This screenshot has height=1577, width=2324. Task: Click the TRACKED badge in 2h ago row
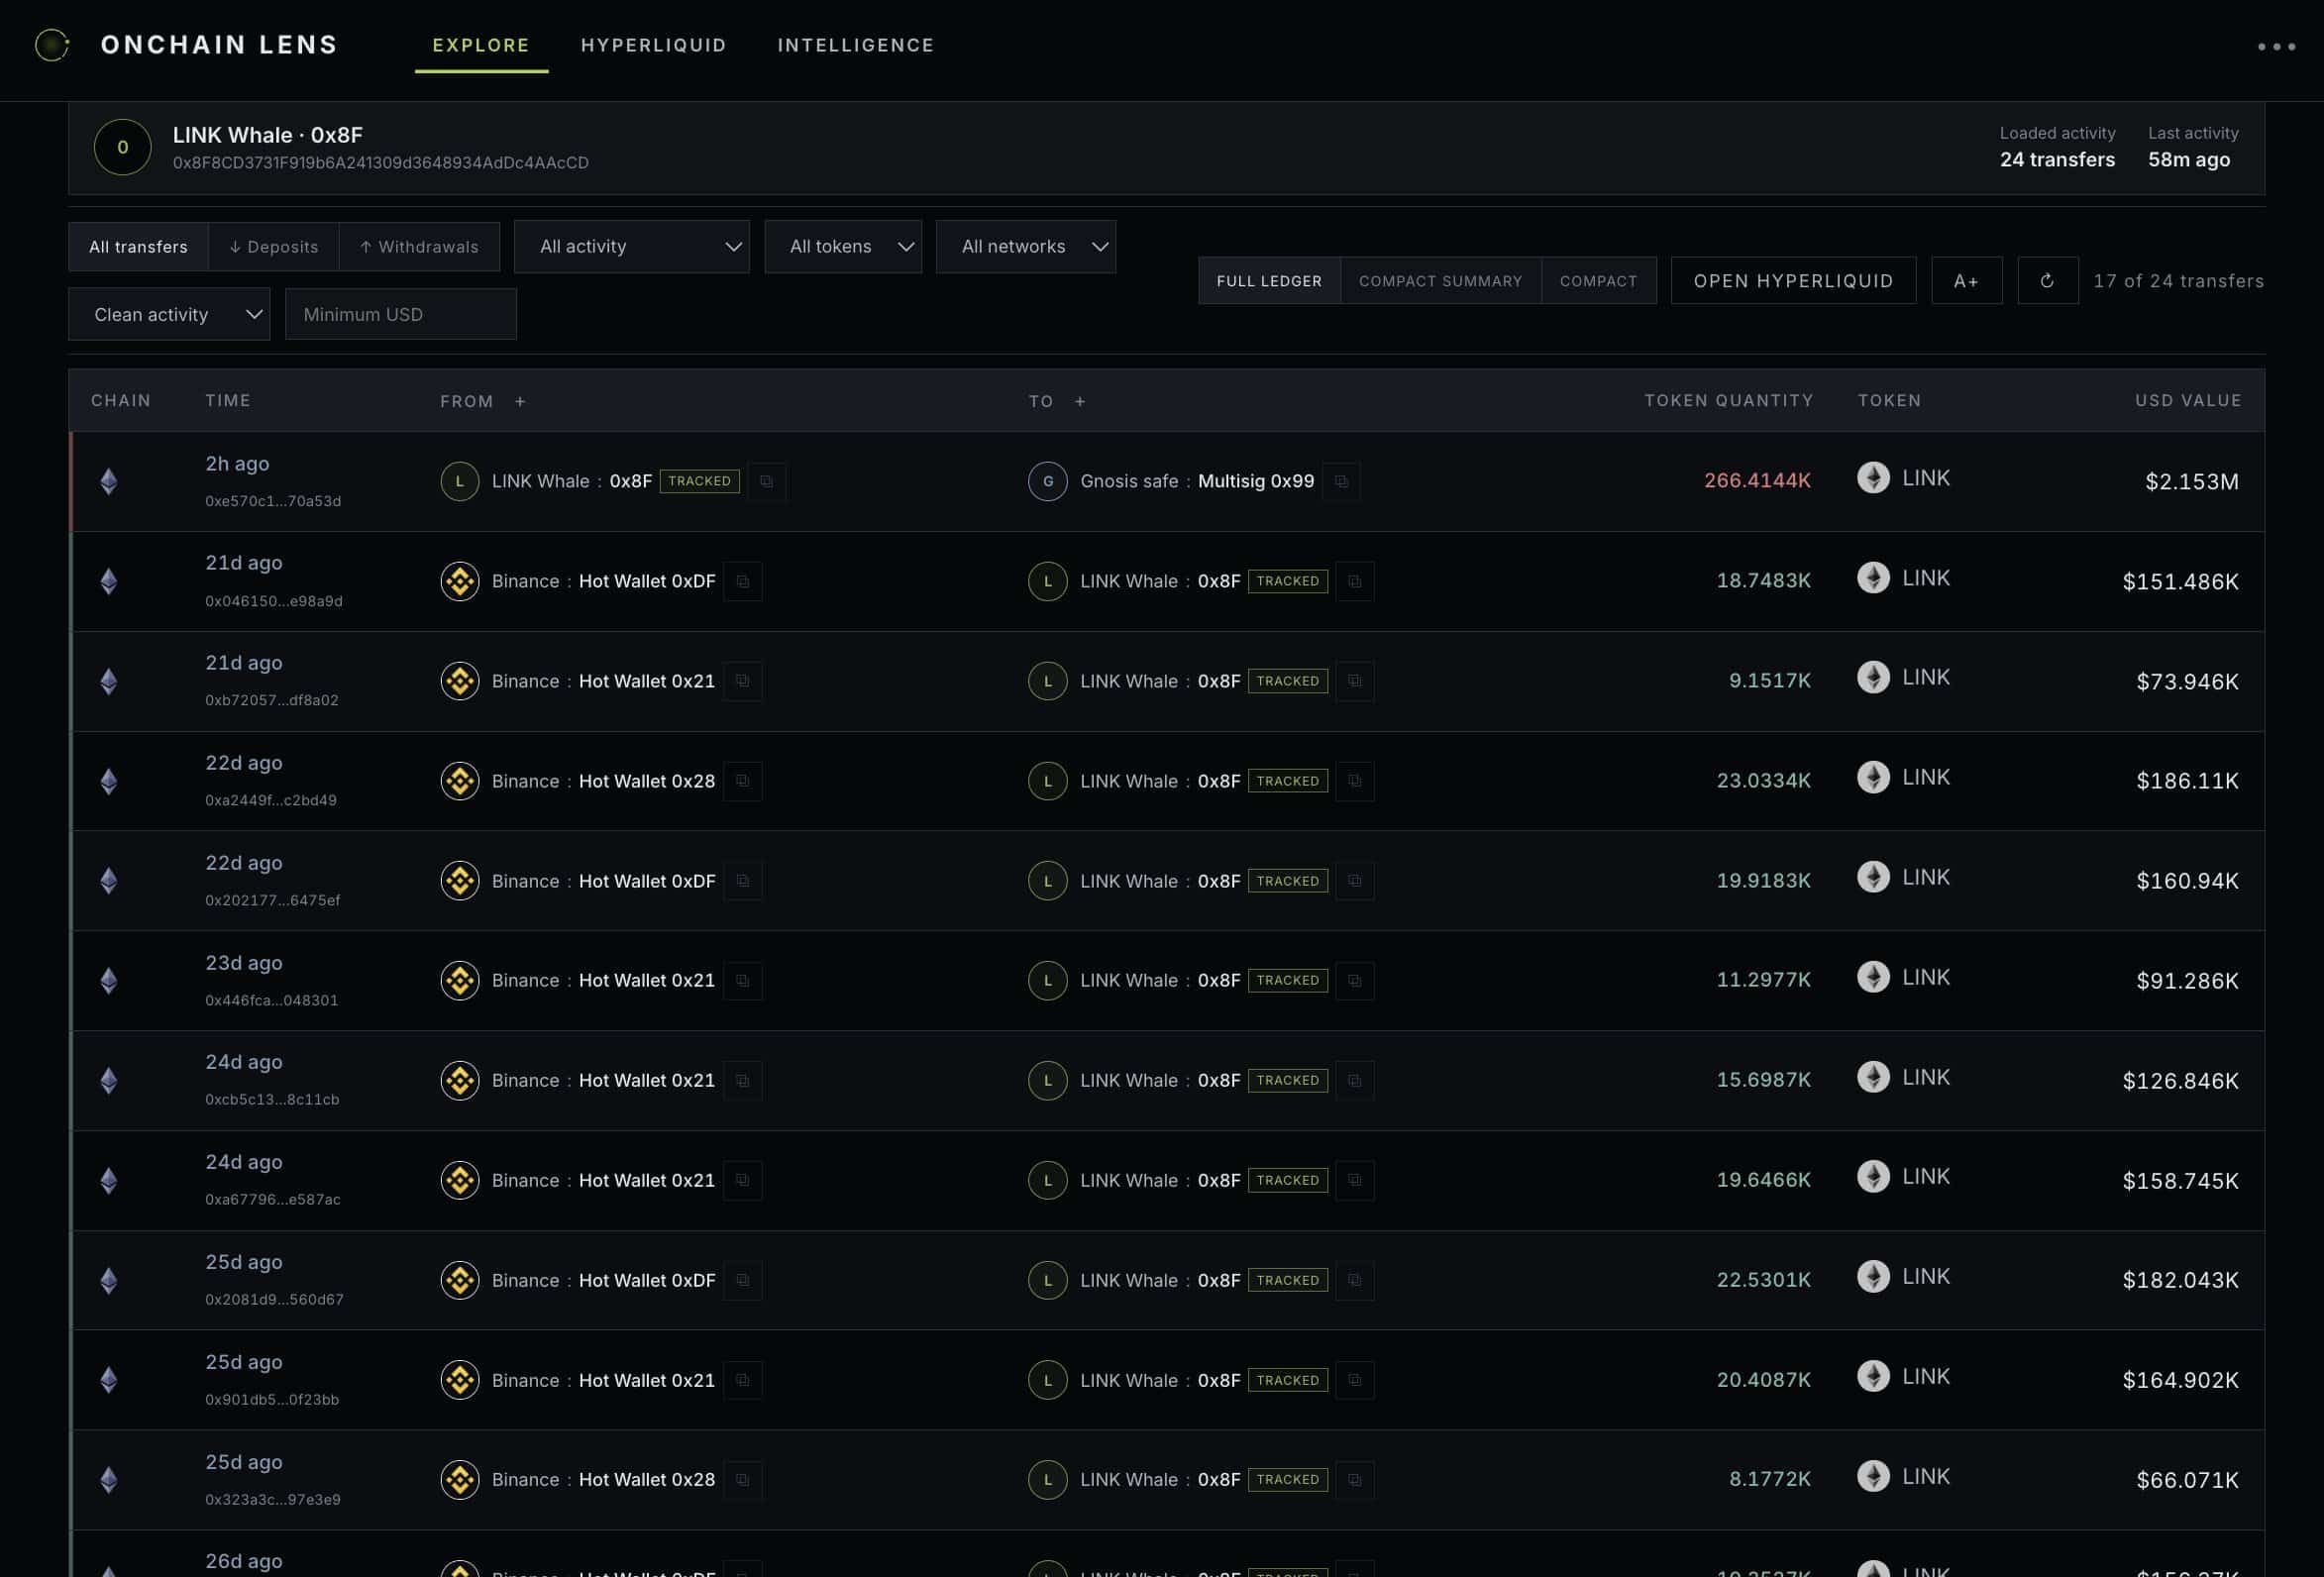pos(699,482)
